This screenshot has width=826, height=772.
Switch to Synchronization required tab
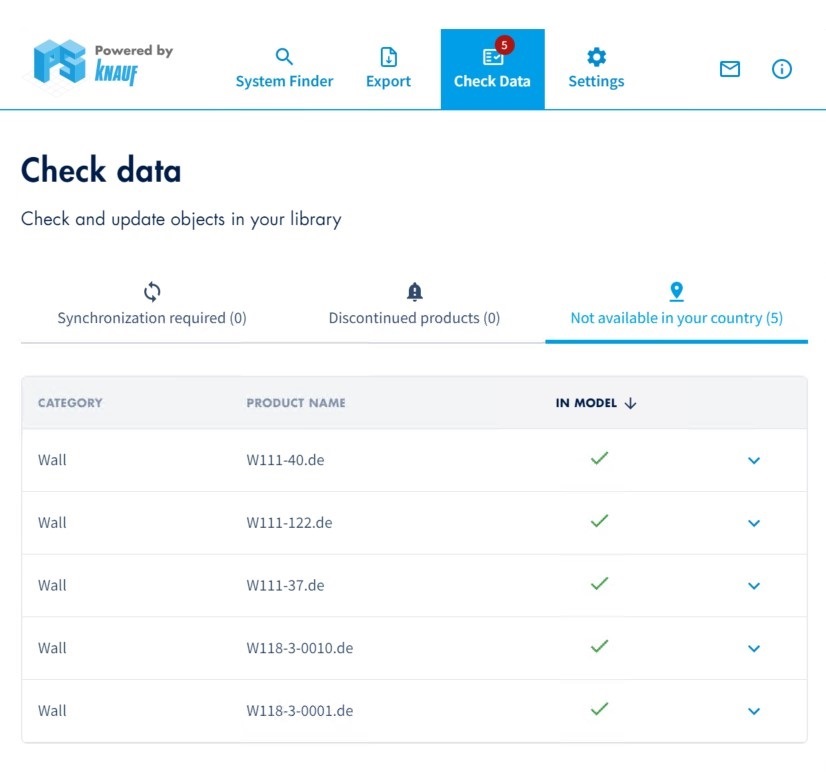[x=152, y=318]
